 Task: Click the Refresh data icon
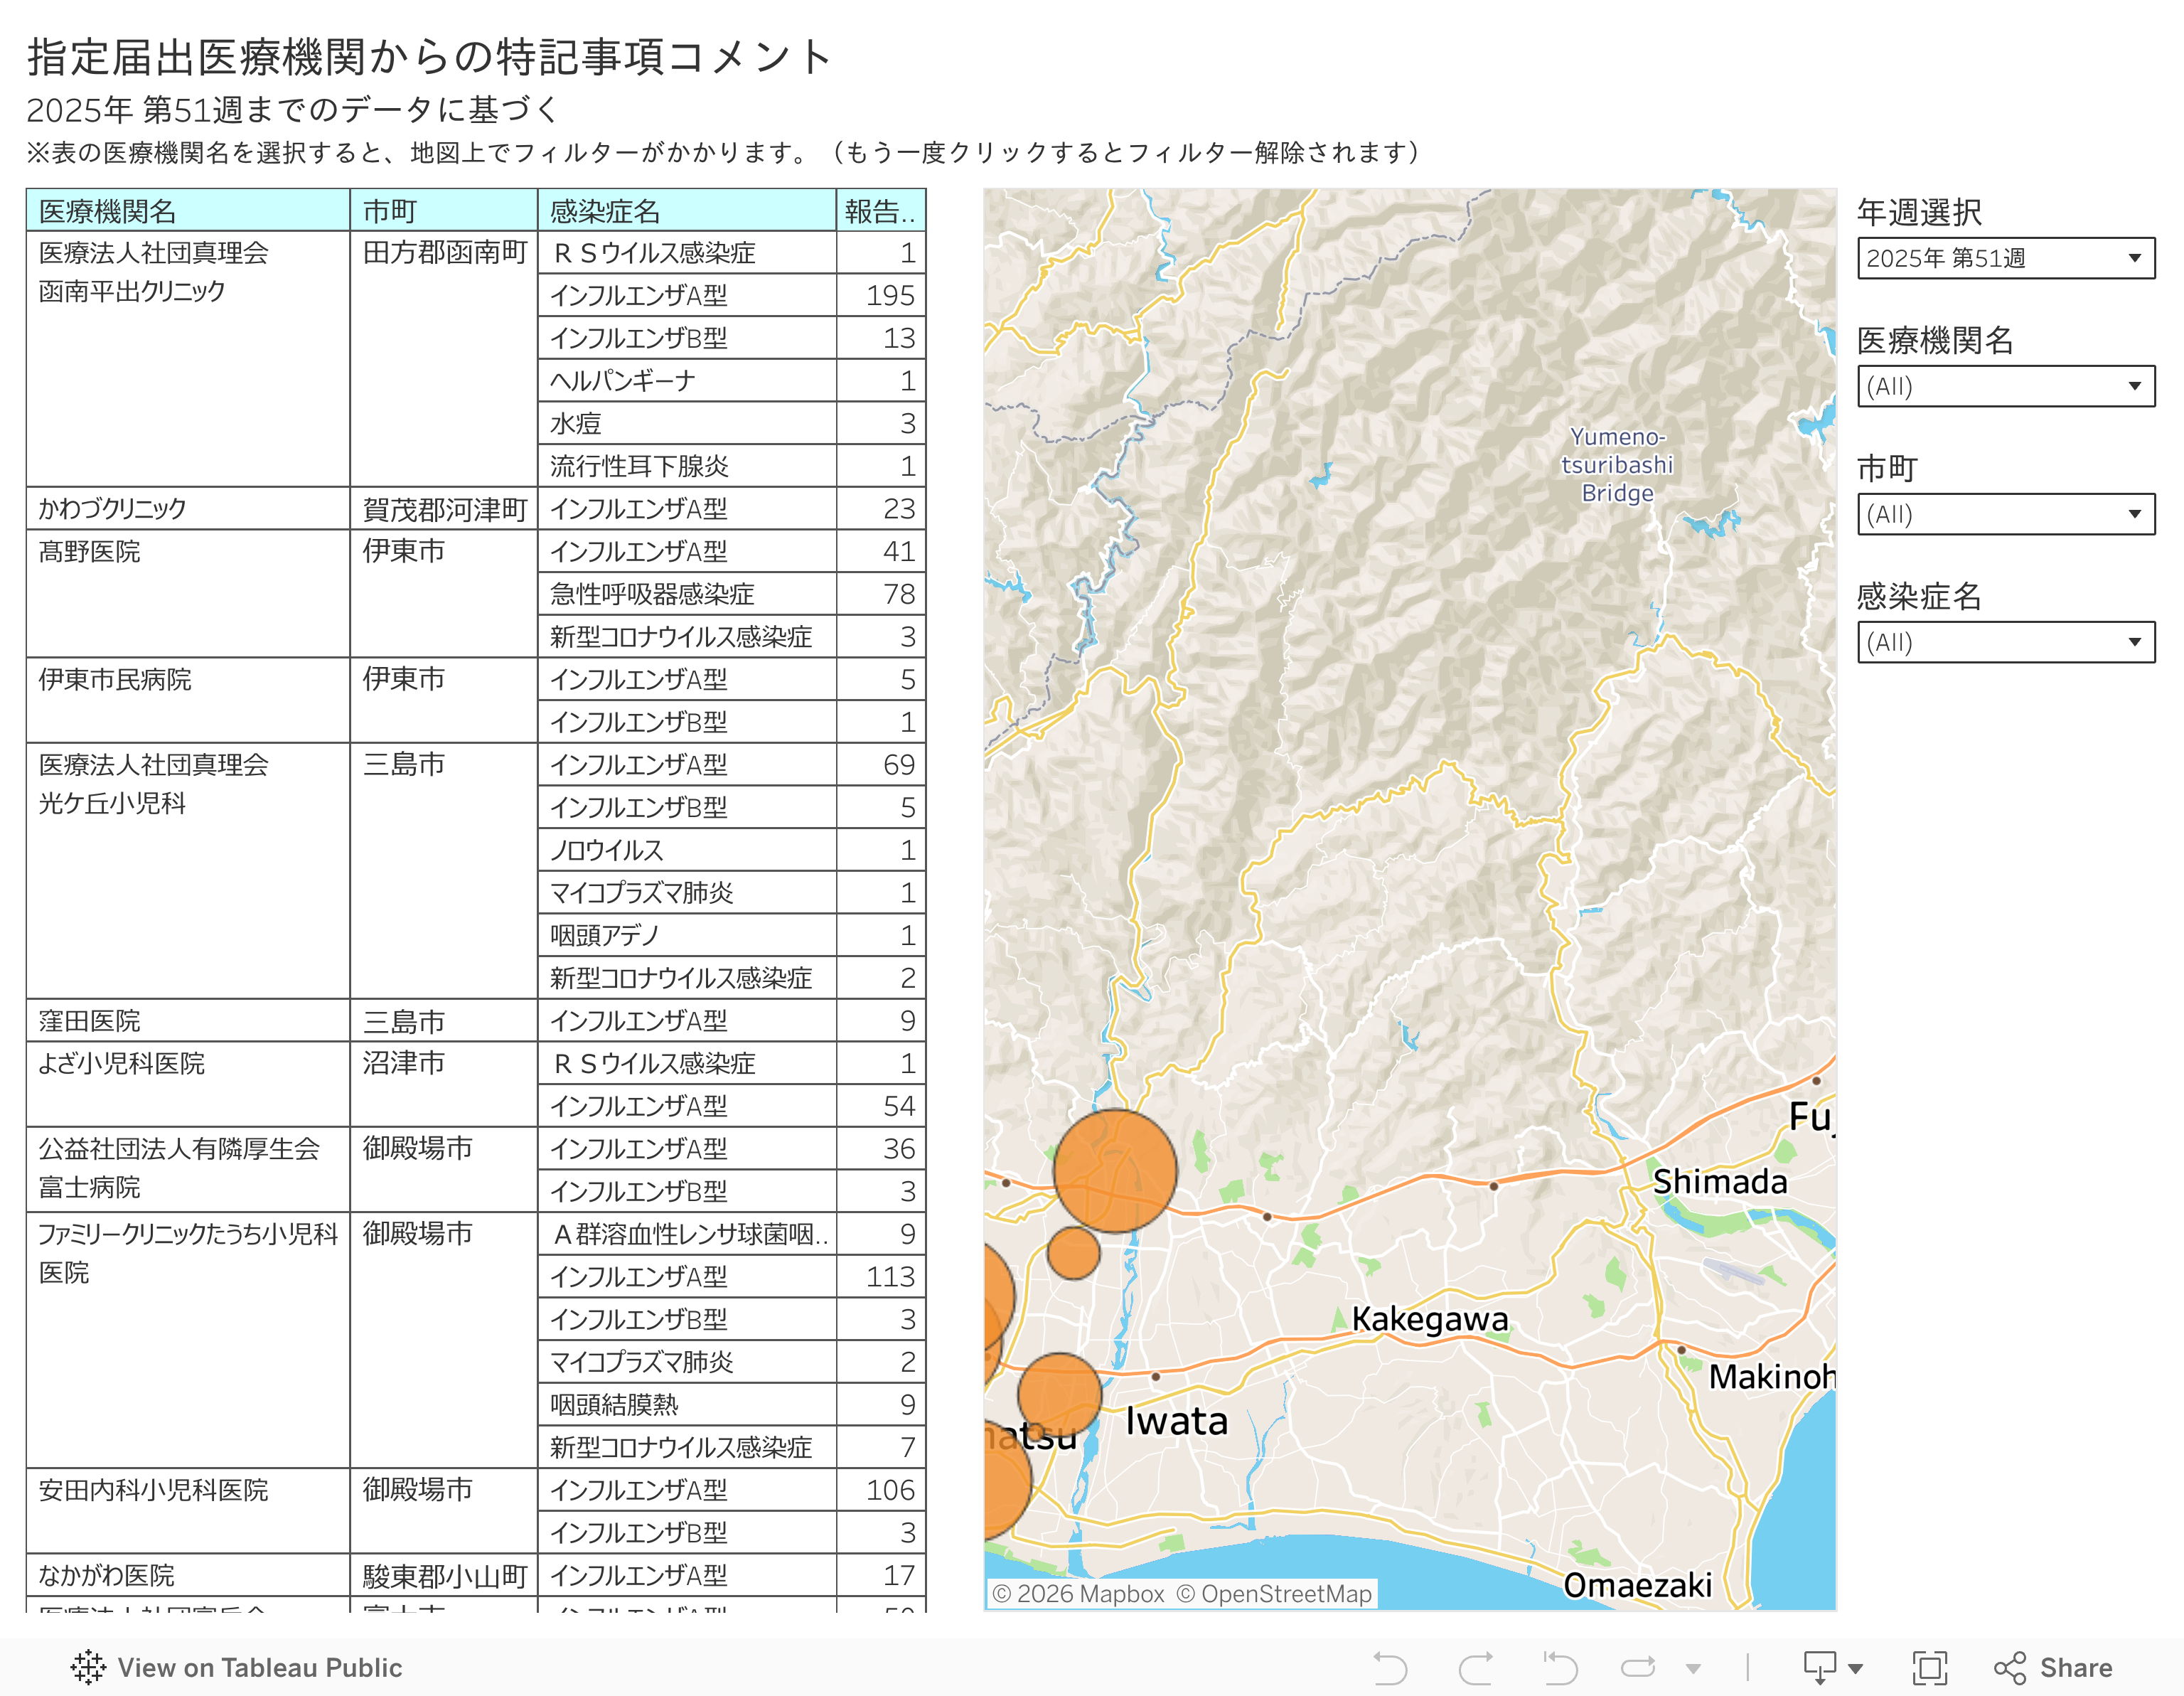[x=1637, y=1668]
